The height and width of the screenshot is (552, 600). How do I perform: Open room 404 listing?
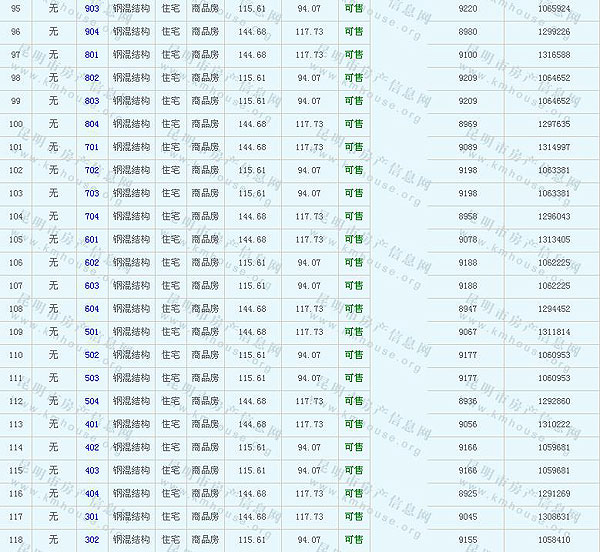pyautogui.click(x=92, y=493)
